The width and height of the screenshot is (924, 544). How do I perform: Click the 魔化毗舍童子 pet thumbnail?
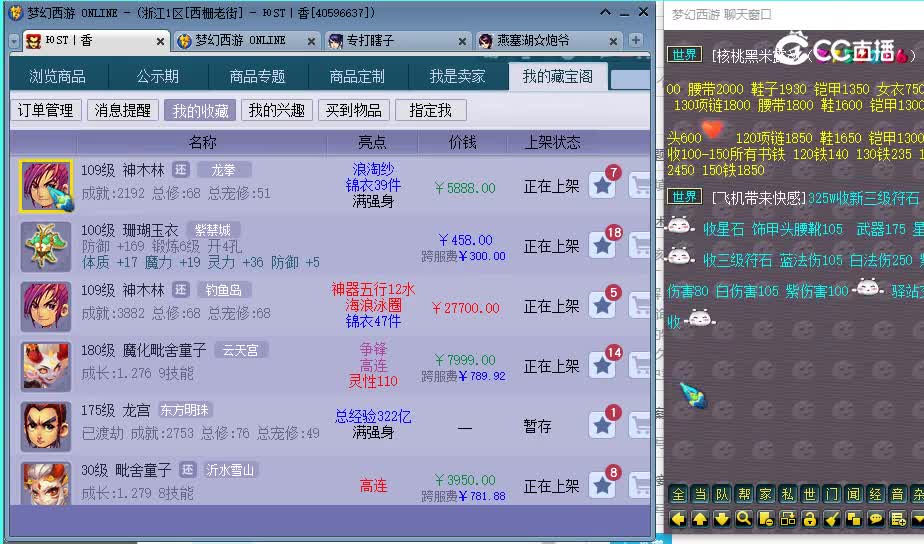(46, 366)
